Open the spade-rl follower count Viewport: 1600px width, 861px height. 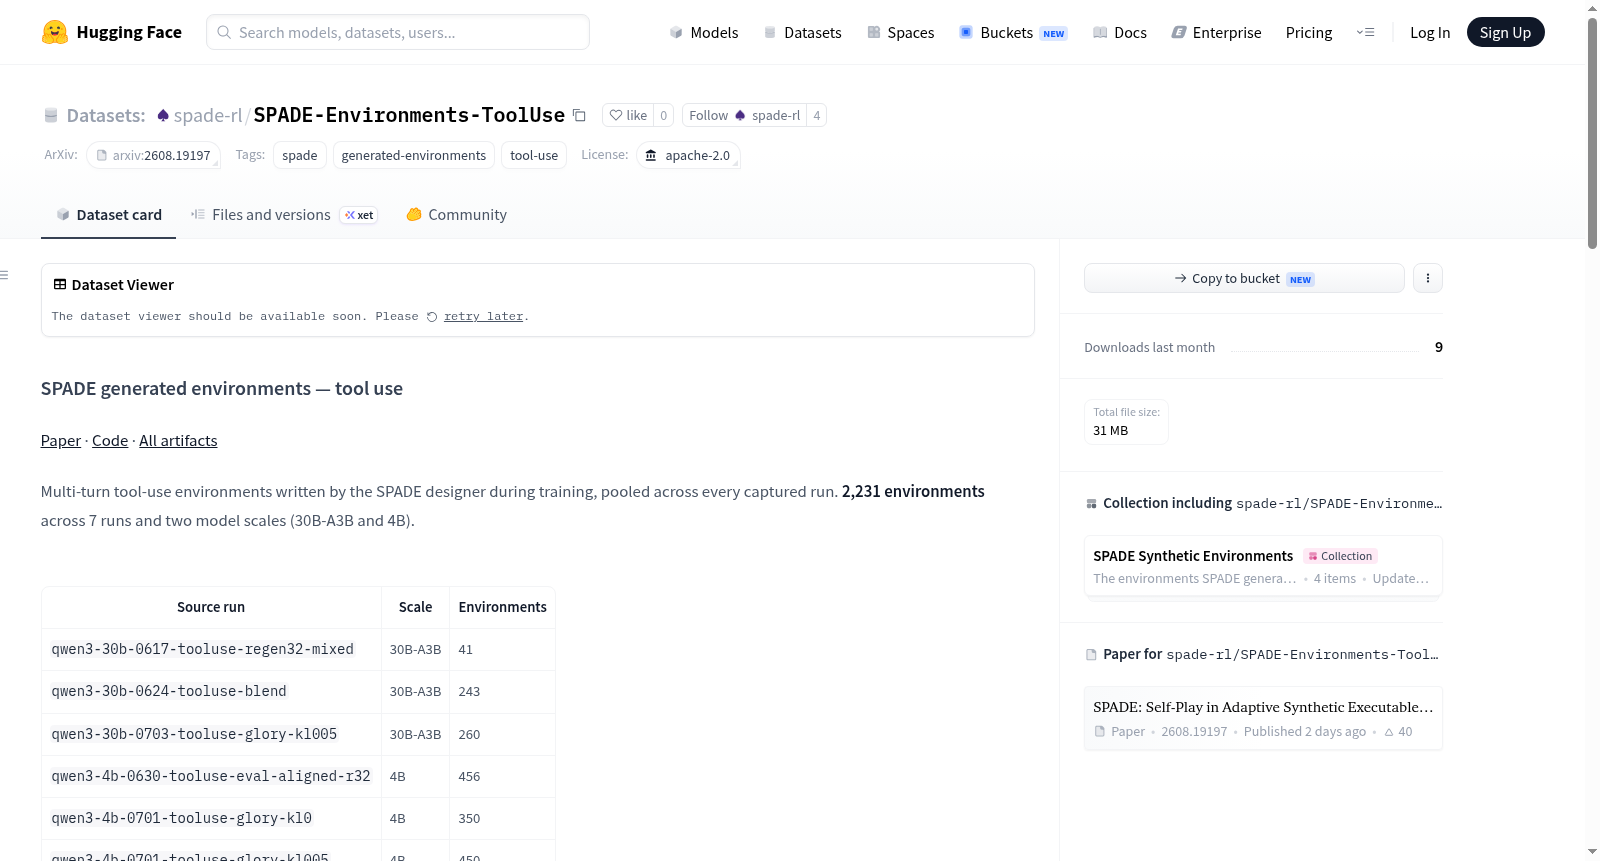coord(817,115)
